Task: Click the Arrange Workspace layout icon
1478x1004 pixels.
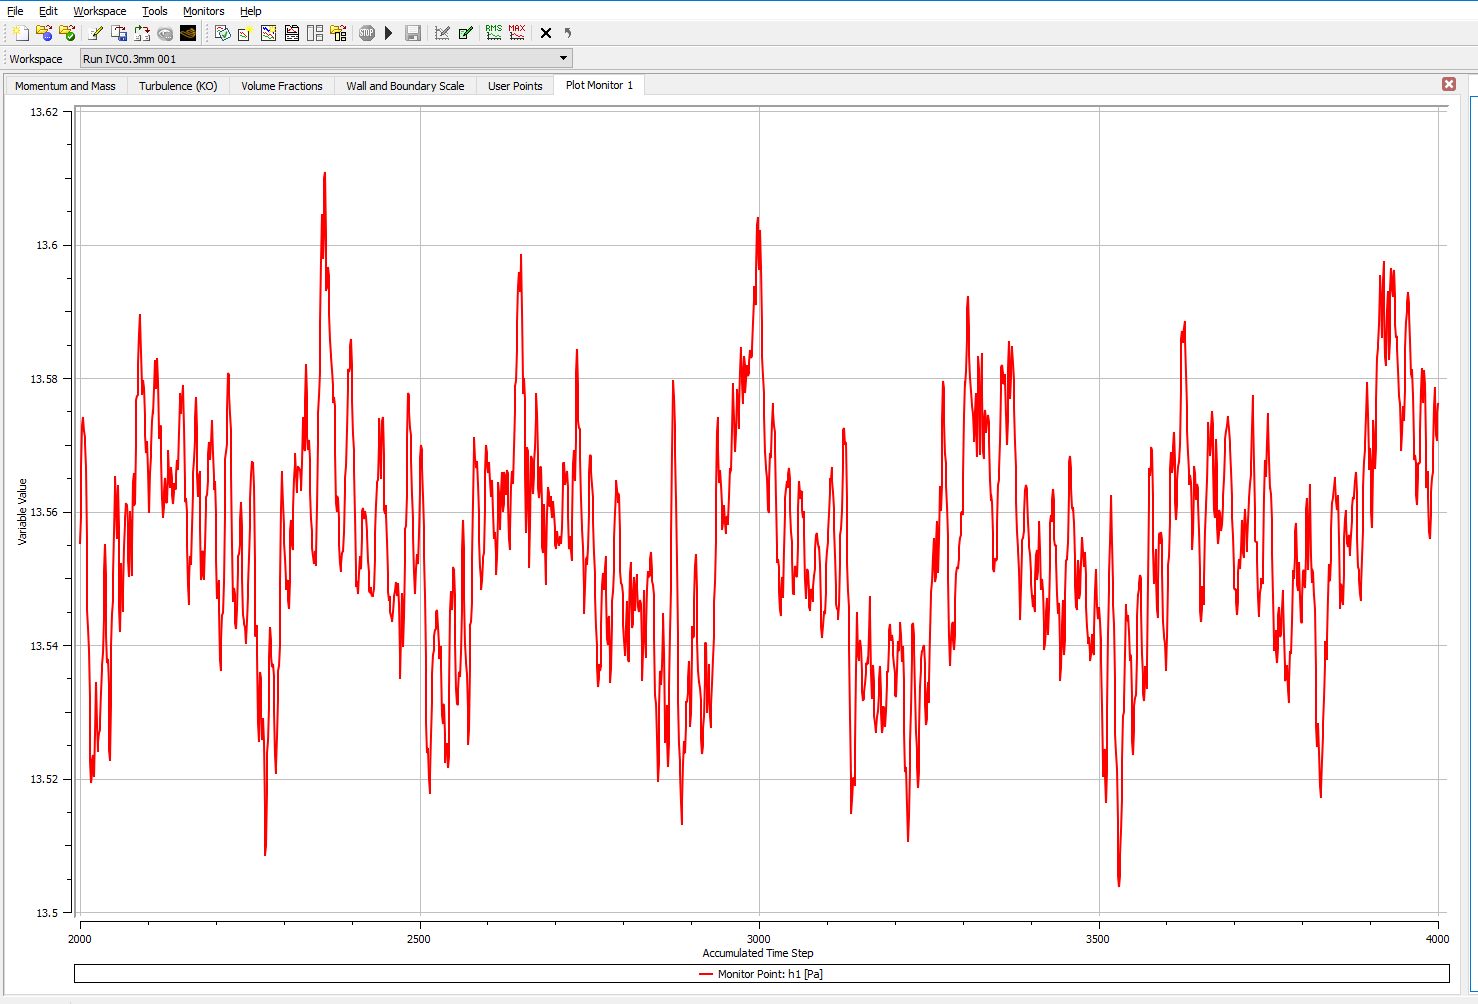Action: [x=315, y=33]
